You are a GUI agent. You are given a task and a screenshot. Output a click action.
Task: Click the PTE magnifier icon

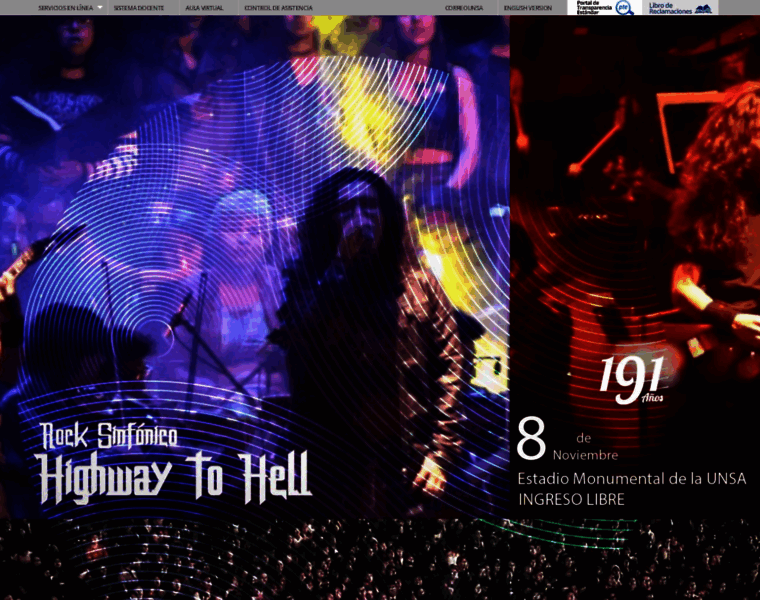(x=624, y=7)
